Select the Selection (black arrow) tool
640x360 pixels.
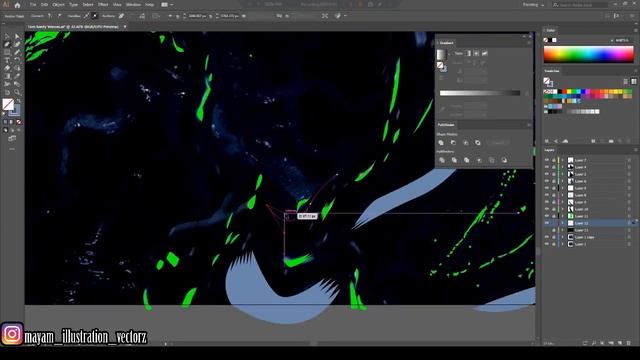tap(7, 37)
